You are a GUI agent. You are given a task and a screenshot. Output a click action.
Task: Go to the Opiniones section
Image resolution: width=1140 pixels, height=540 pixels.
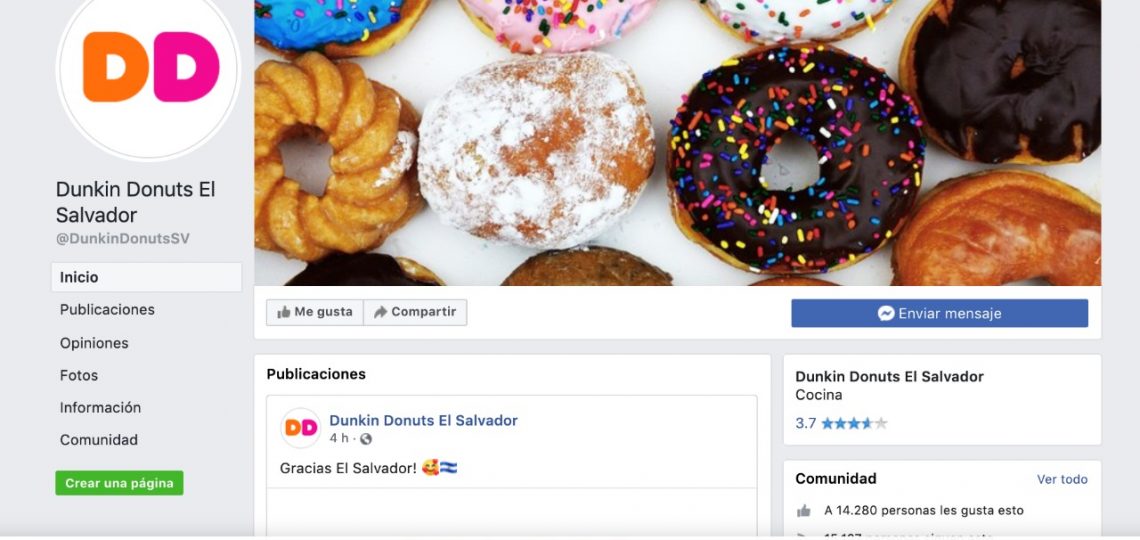pyautogui.click(x=94, y=343)
